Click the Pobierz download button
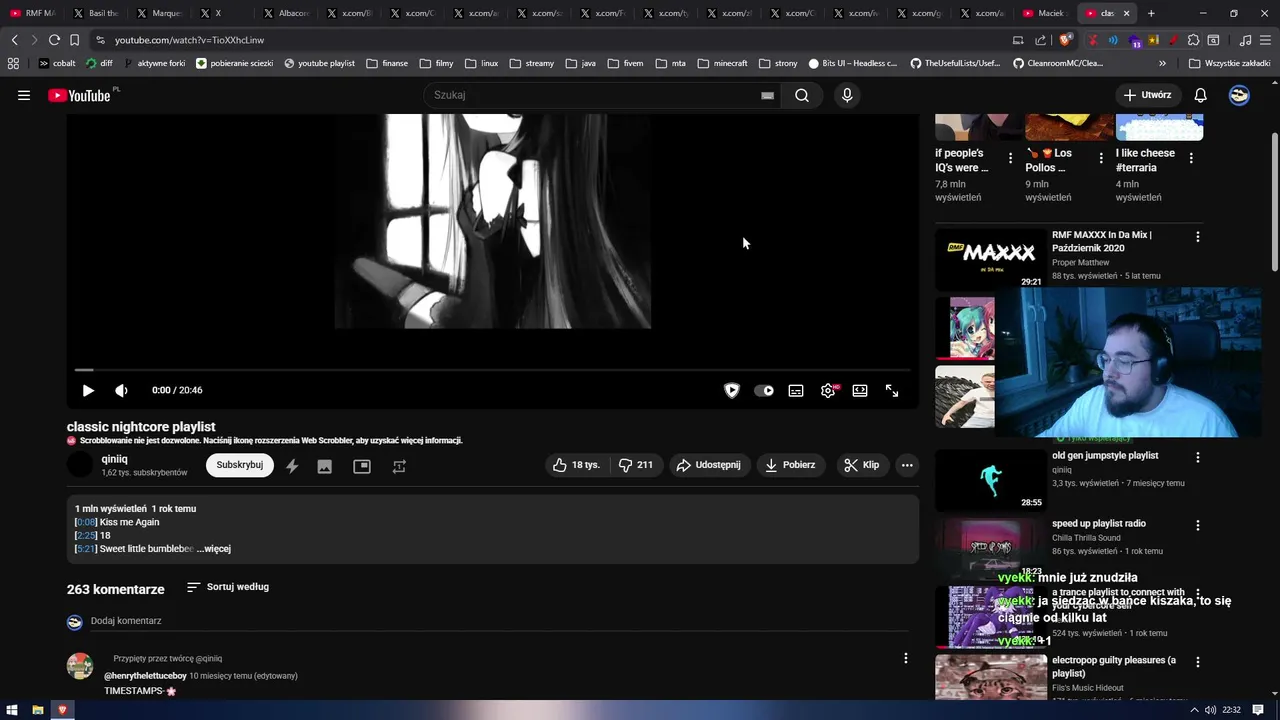Screen dimensions: 1280x720 click(x=790, y=465)
